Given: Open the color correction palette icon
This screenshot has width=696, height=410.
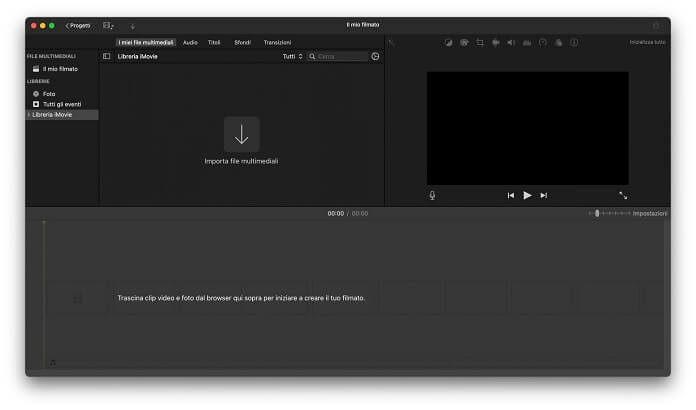Looking at the screenshot, I should click(x=464, y=43).
